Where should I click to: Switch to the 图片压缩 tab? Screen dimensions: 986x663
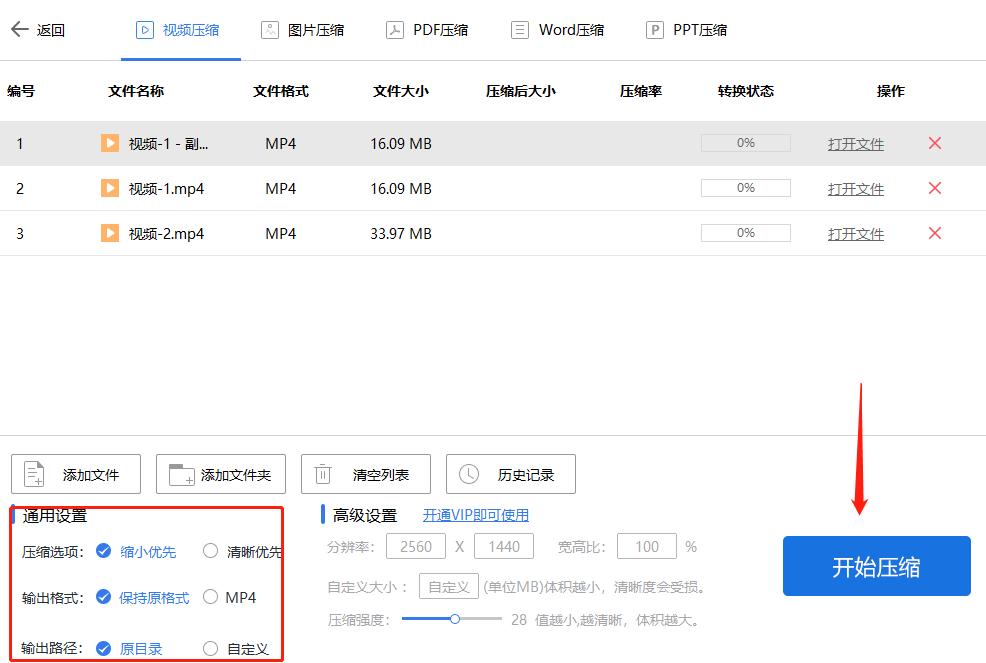[x=302, y=30]
